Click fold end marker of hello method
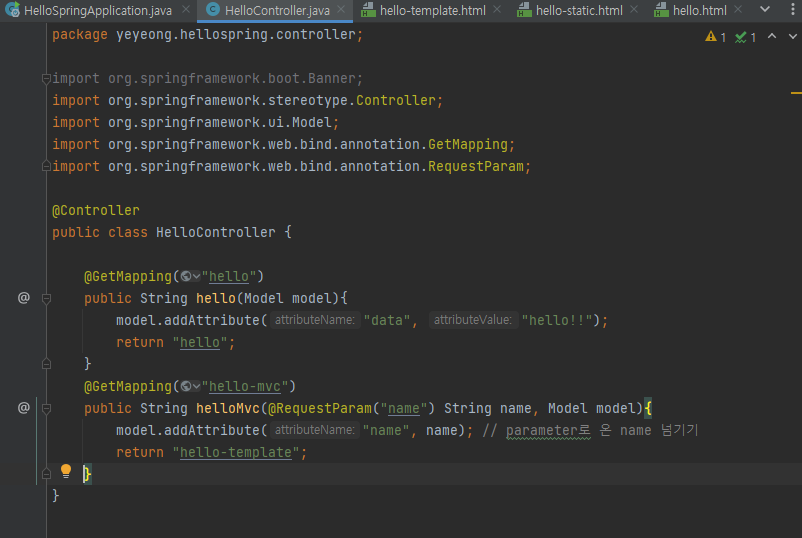 [x=46, y=364]
